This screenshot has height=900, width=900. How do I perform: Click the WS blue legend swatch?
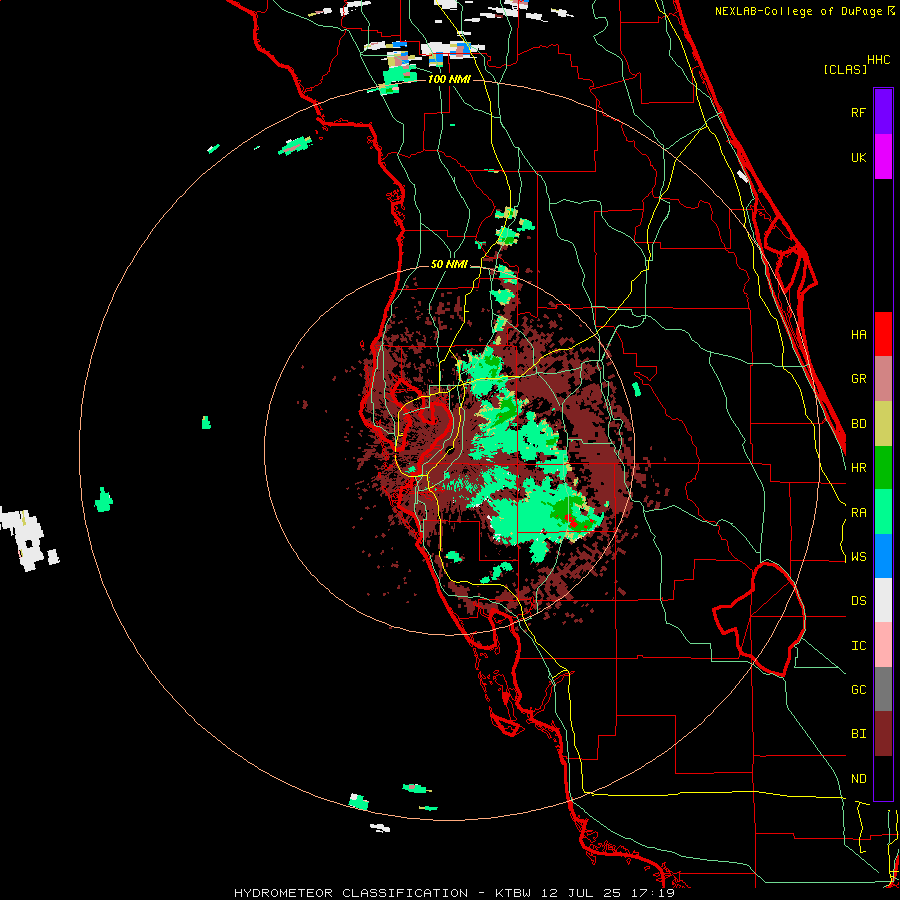[x=883, y=556]
